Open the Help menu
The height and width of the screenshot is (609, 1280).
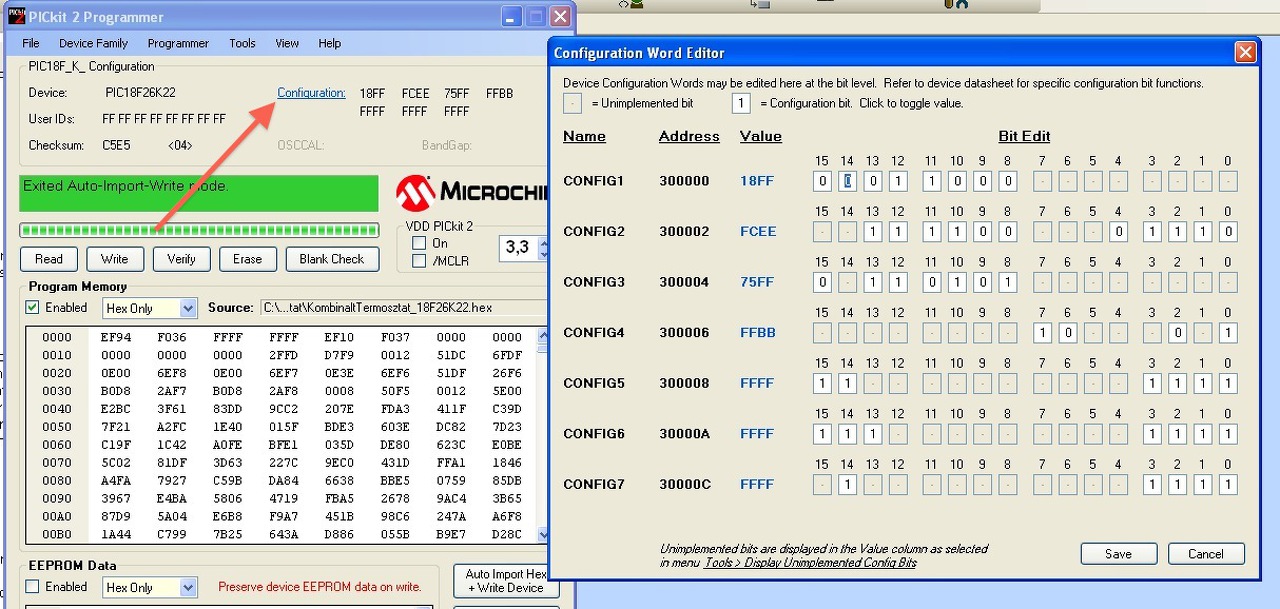click(x=330, y=43)
